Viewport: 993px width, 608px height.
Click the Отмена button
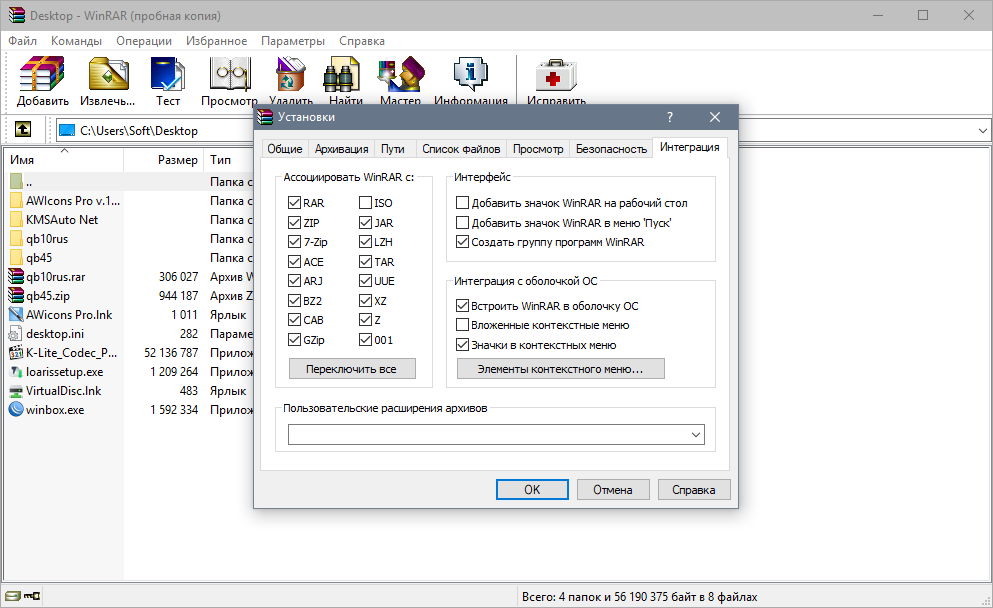point(612,490)
